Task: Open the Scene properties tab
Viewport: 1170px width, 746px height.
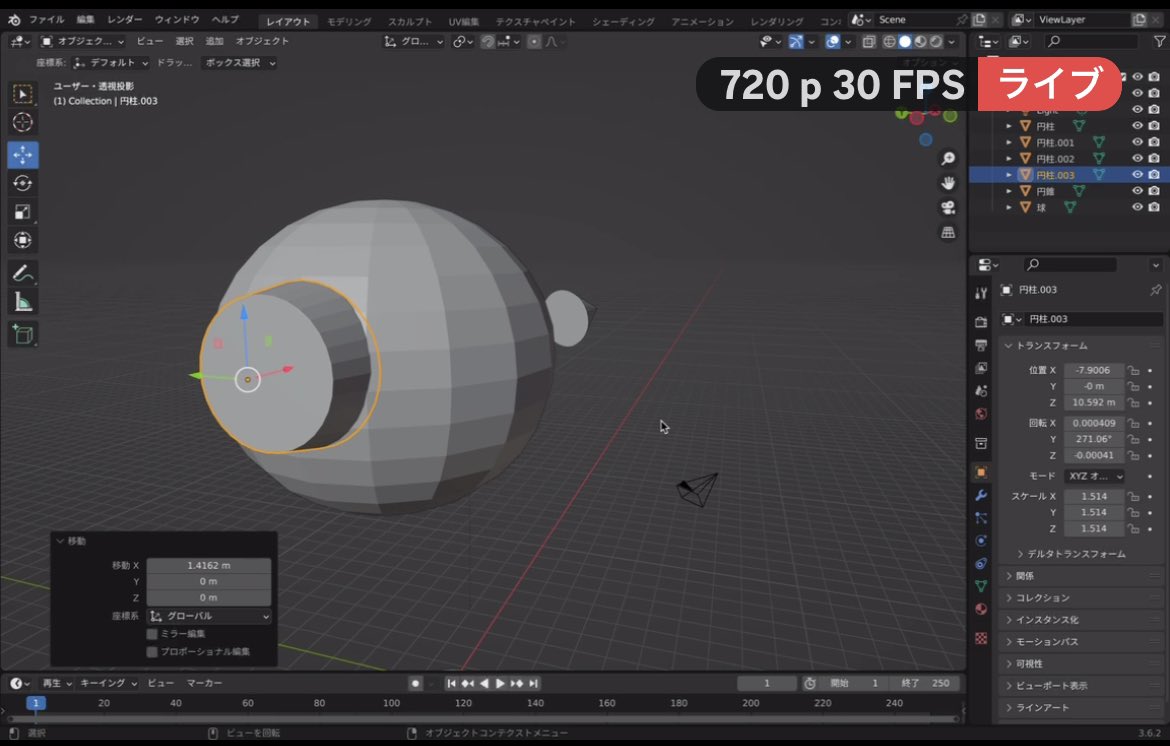Action: tap(981, 391)
